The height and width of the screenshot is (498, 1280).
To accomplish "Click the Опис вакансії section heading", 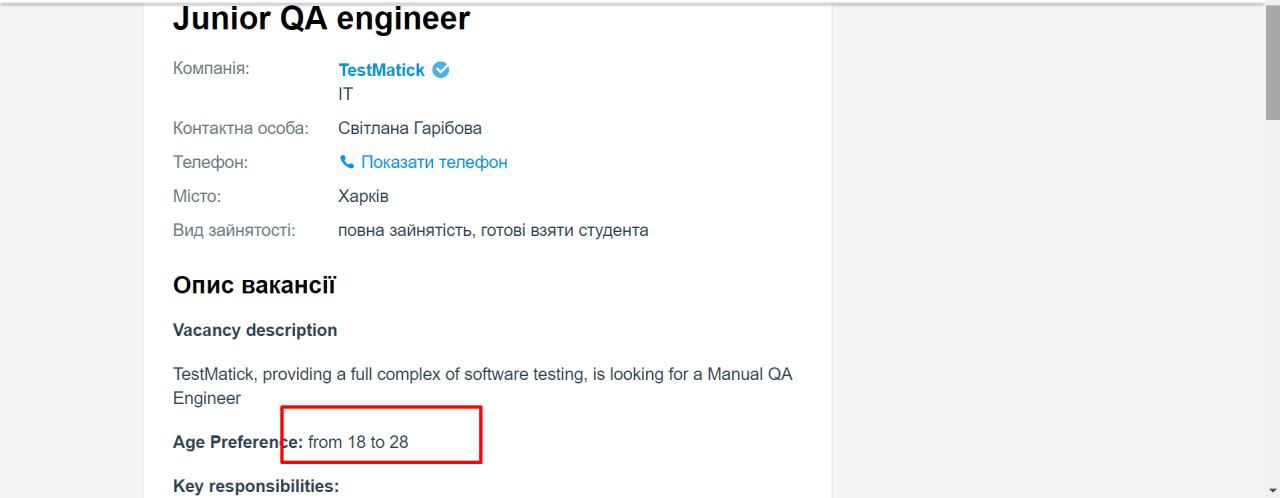I will click(254, 286).
